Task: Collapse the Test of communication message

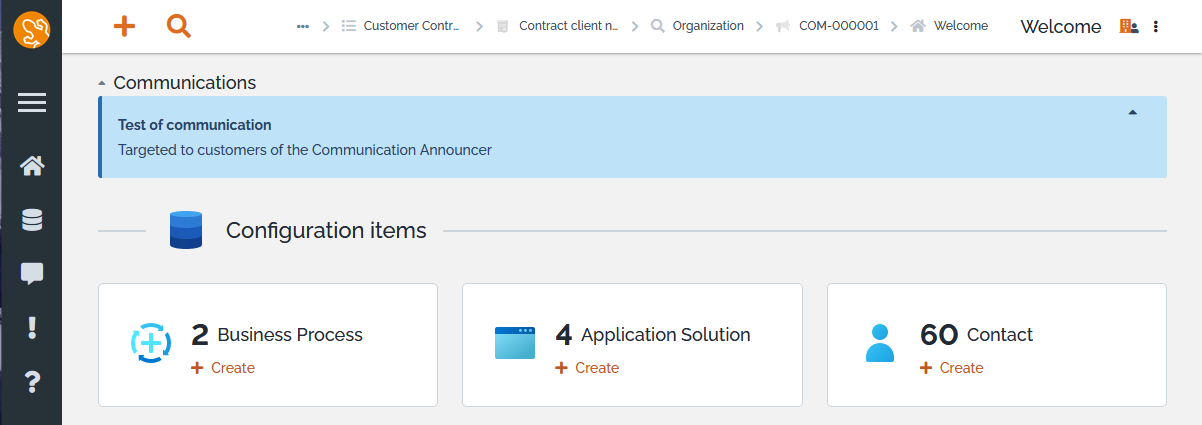Action: click(1132, 113)
